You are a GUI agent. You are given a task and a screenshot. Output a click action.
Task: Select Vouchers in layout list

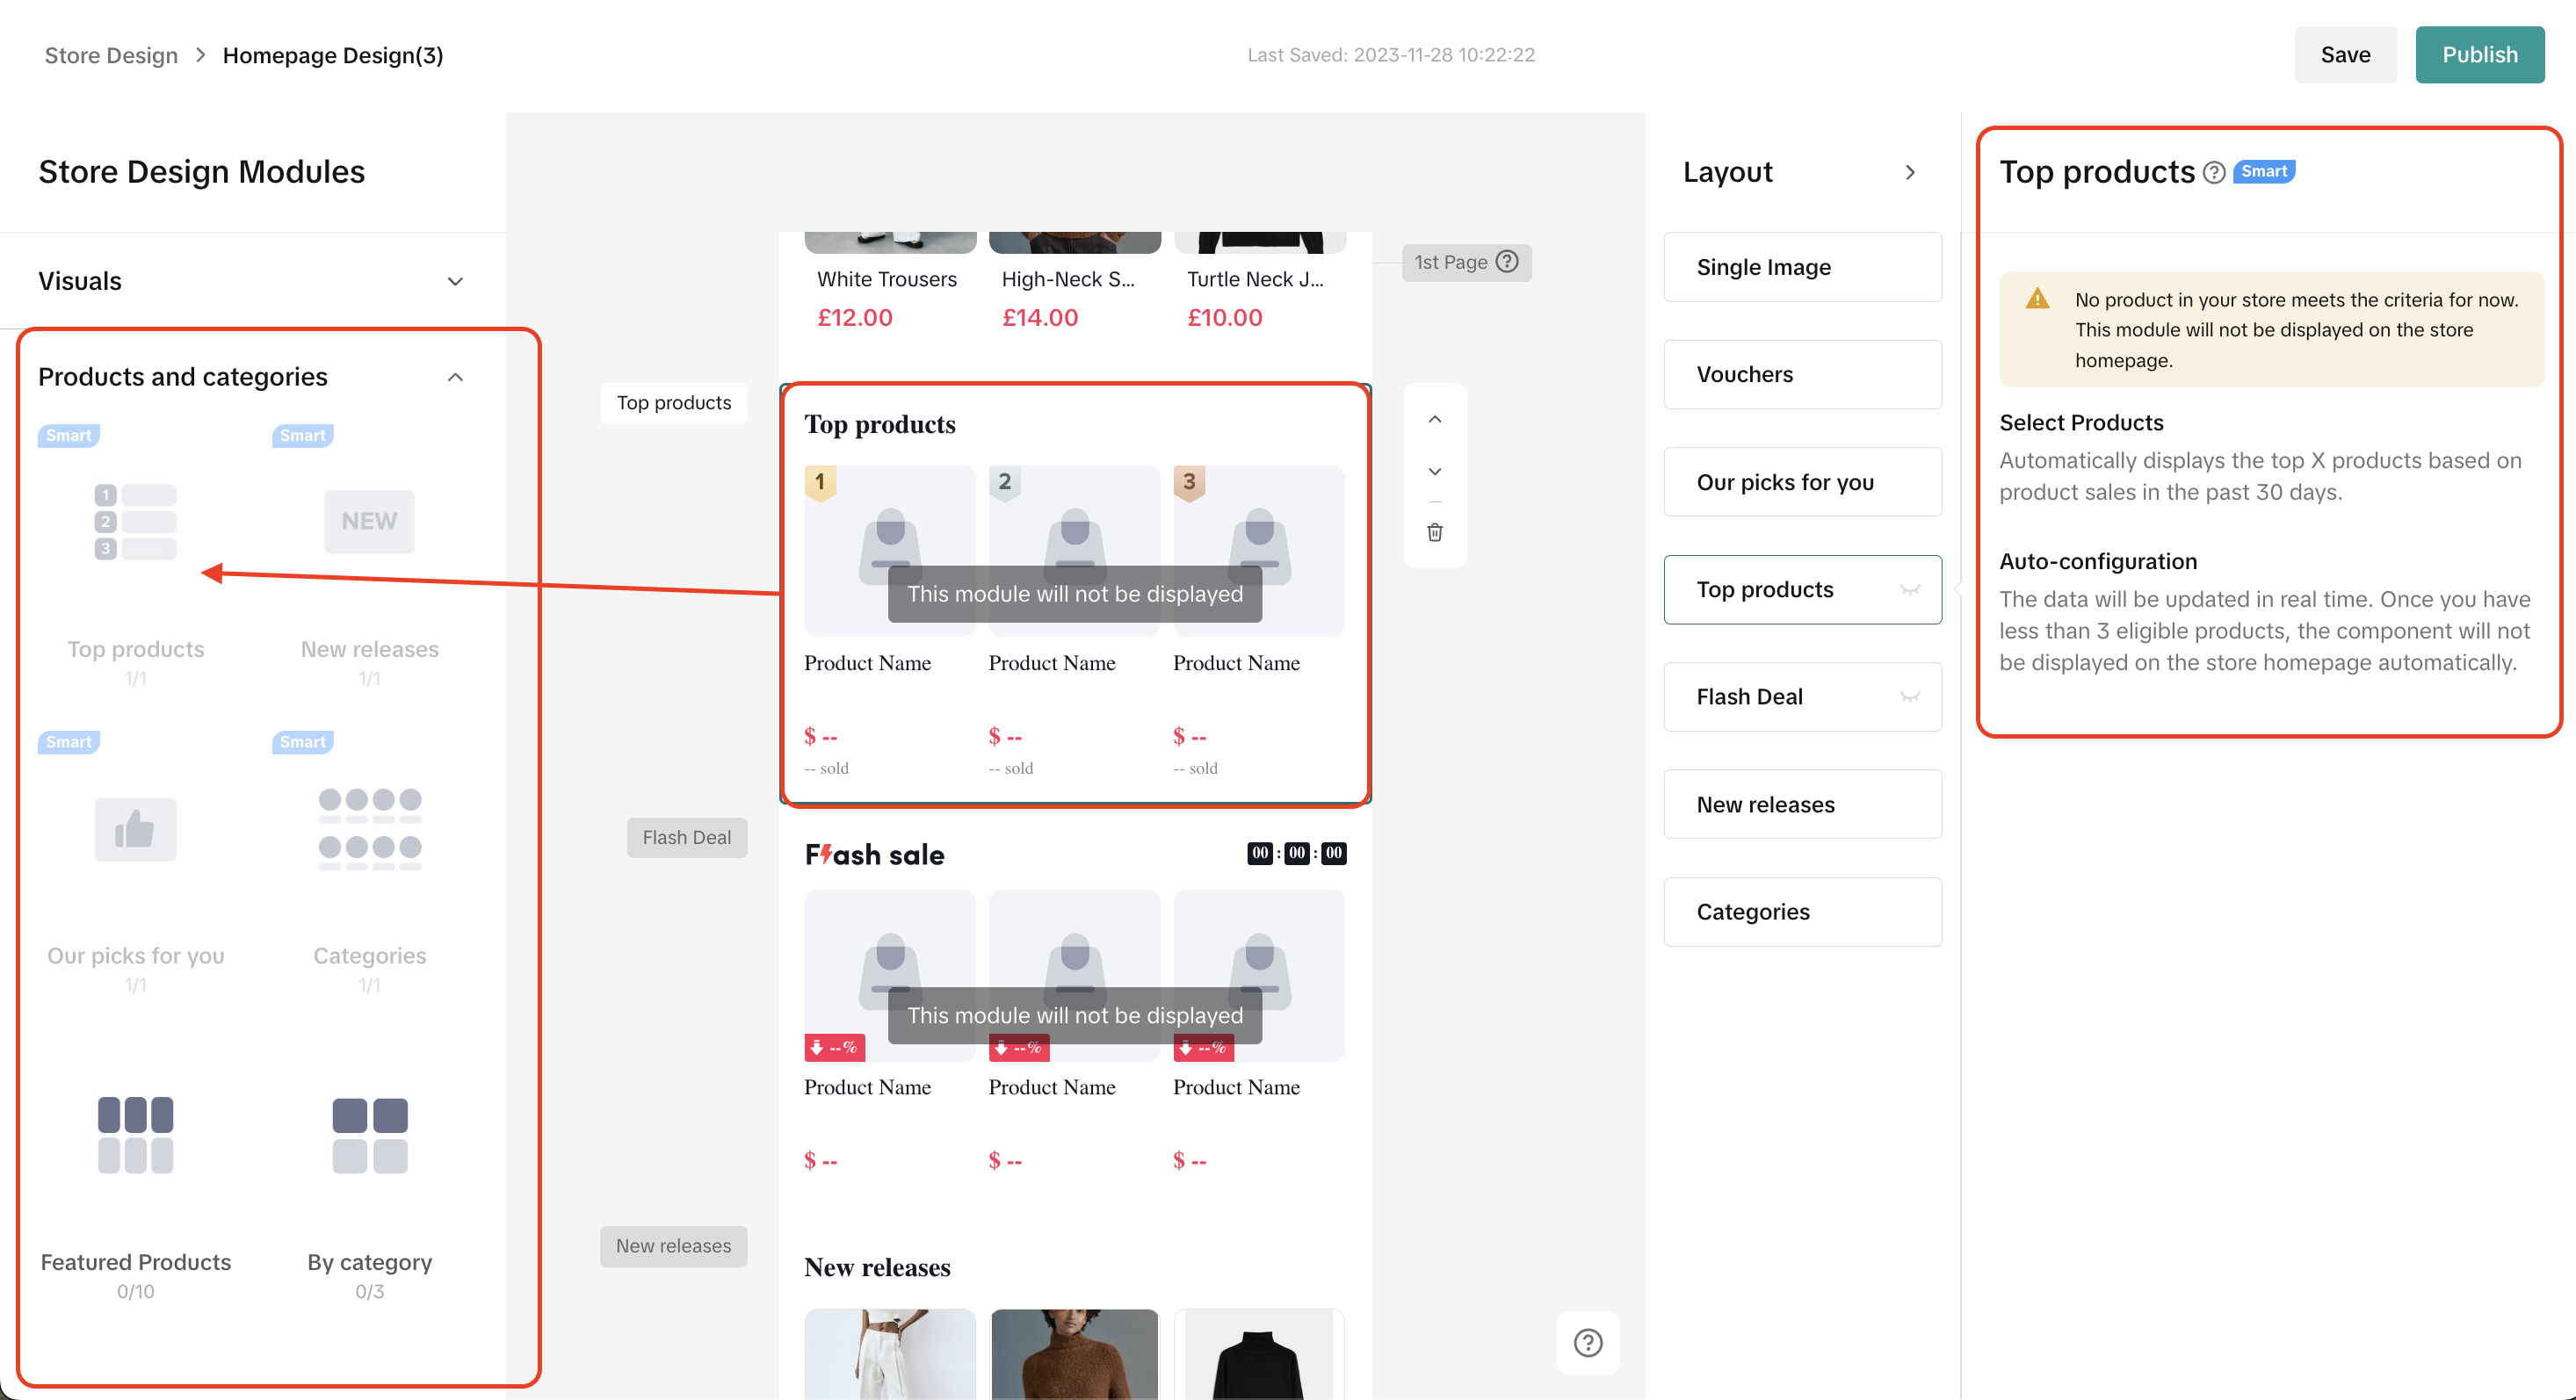(1802, 374)
